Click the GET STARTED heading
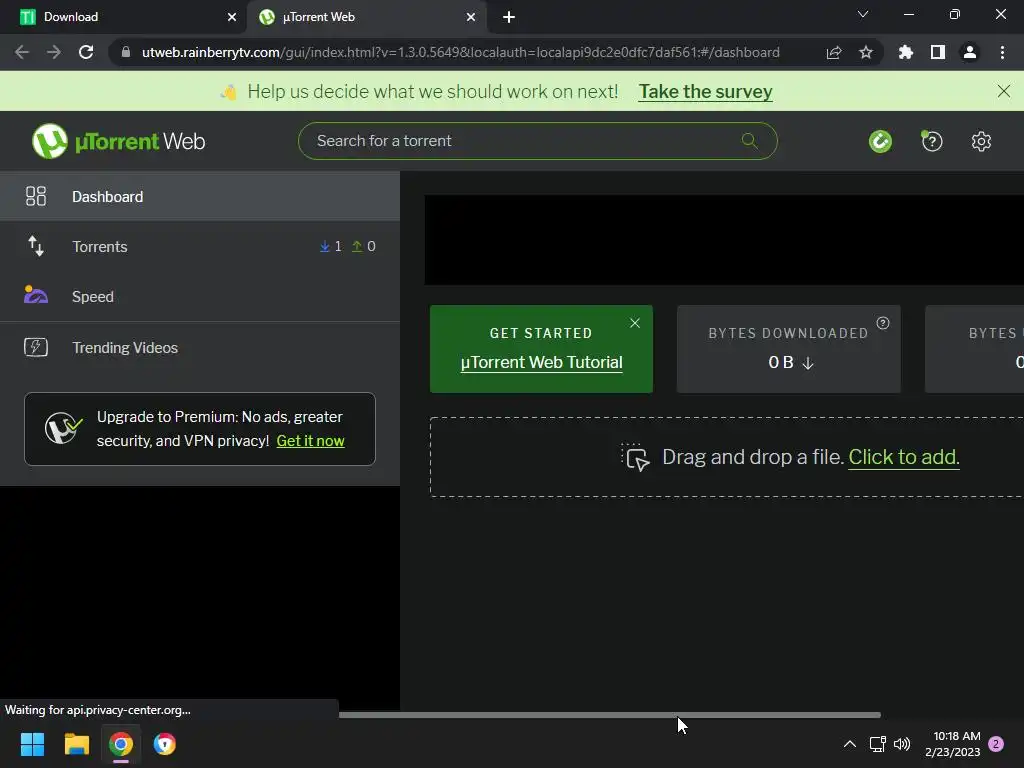The width and height of the screenshot is (1024, 768). coord(541,333)
